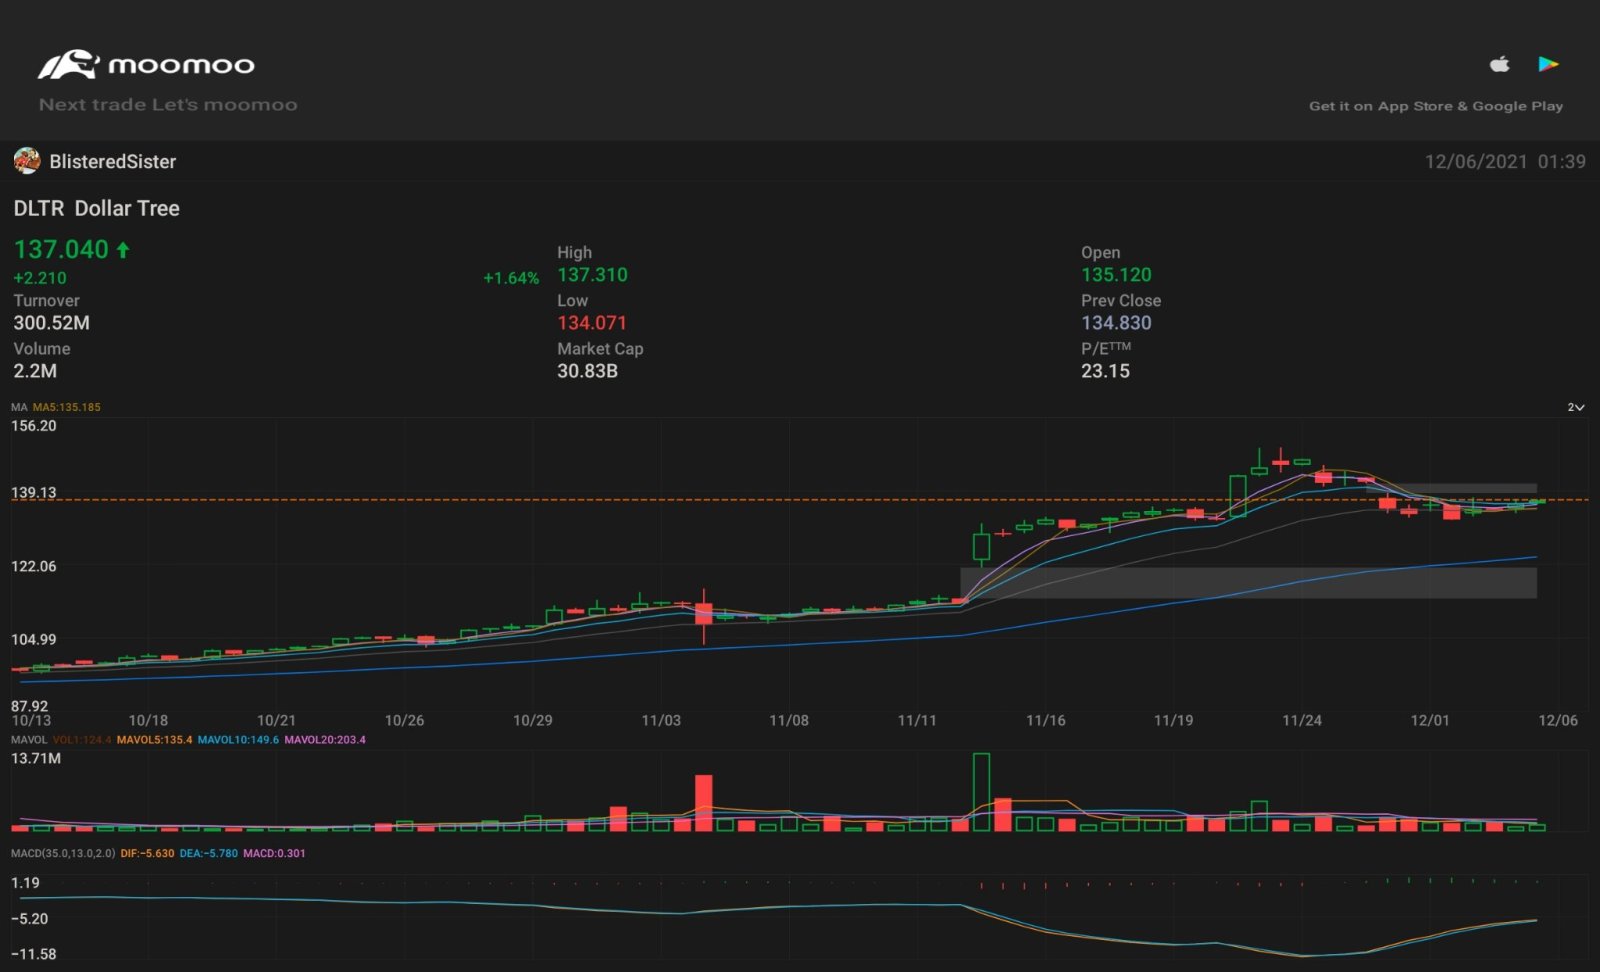
Task: Click the -11.58 MACD axis label
Action: pyautogui.click(x=34, y=954)
